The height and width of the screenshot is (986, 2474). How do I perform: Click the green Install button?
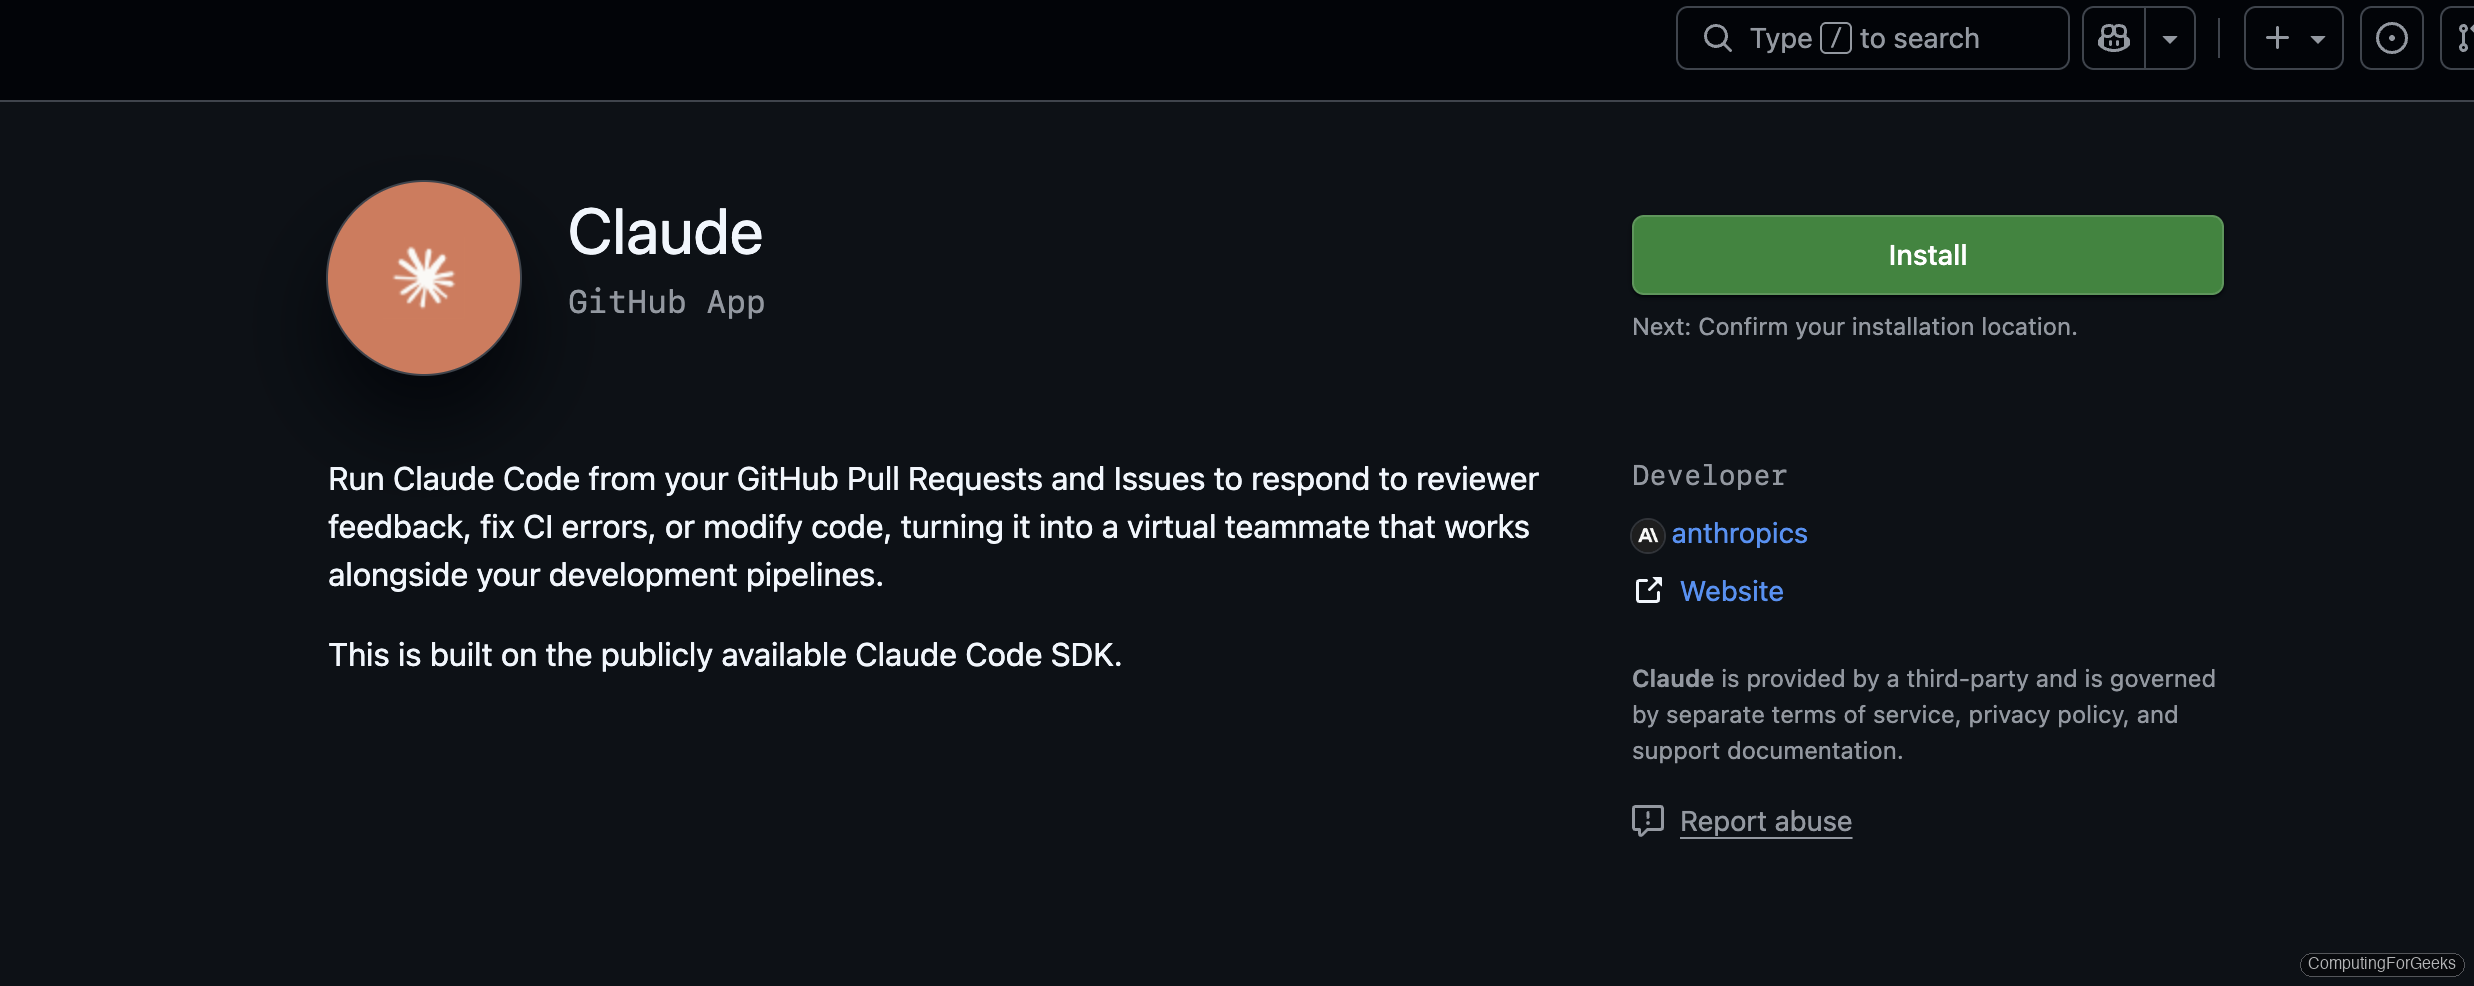[x=1926, y=254]
